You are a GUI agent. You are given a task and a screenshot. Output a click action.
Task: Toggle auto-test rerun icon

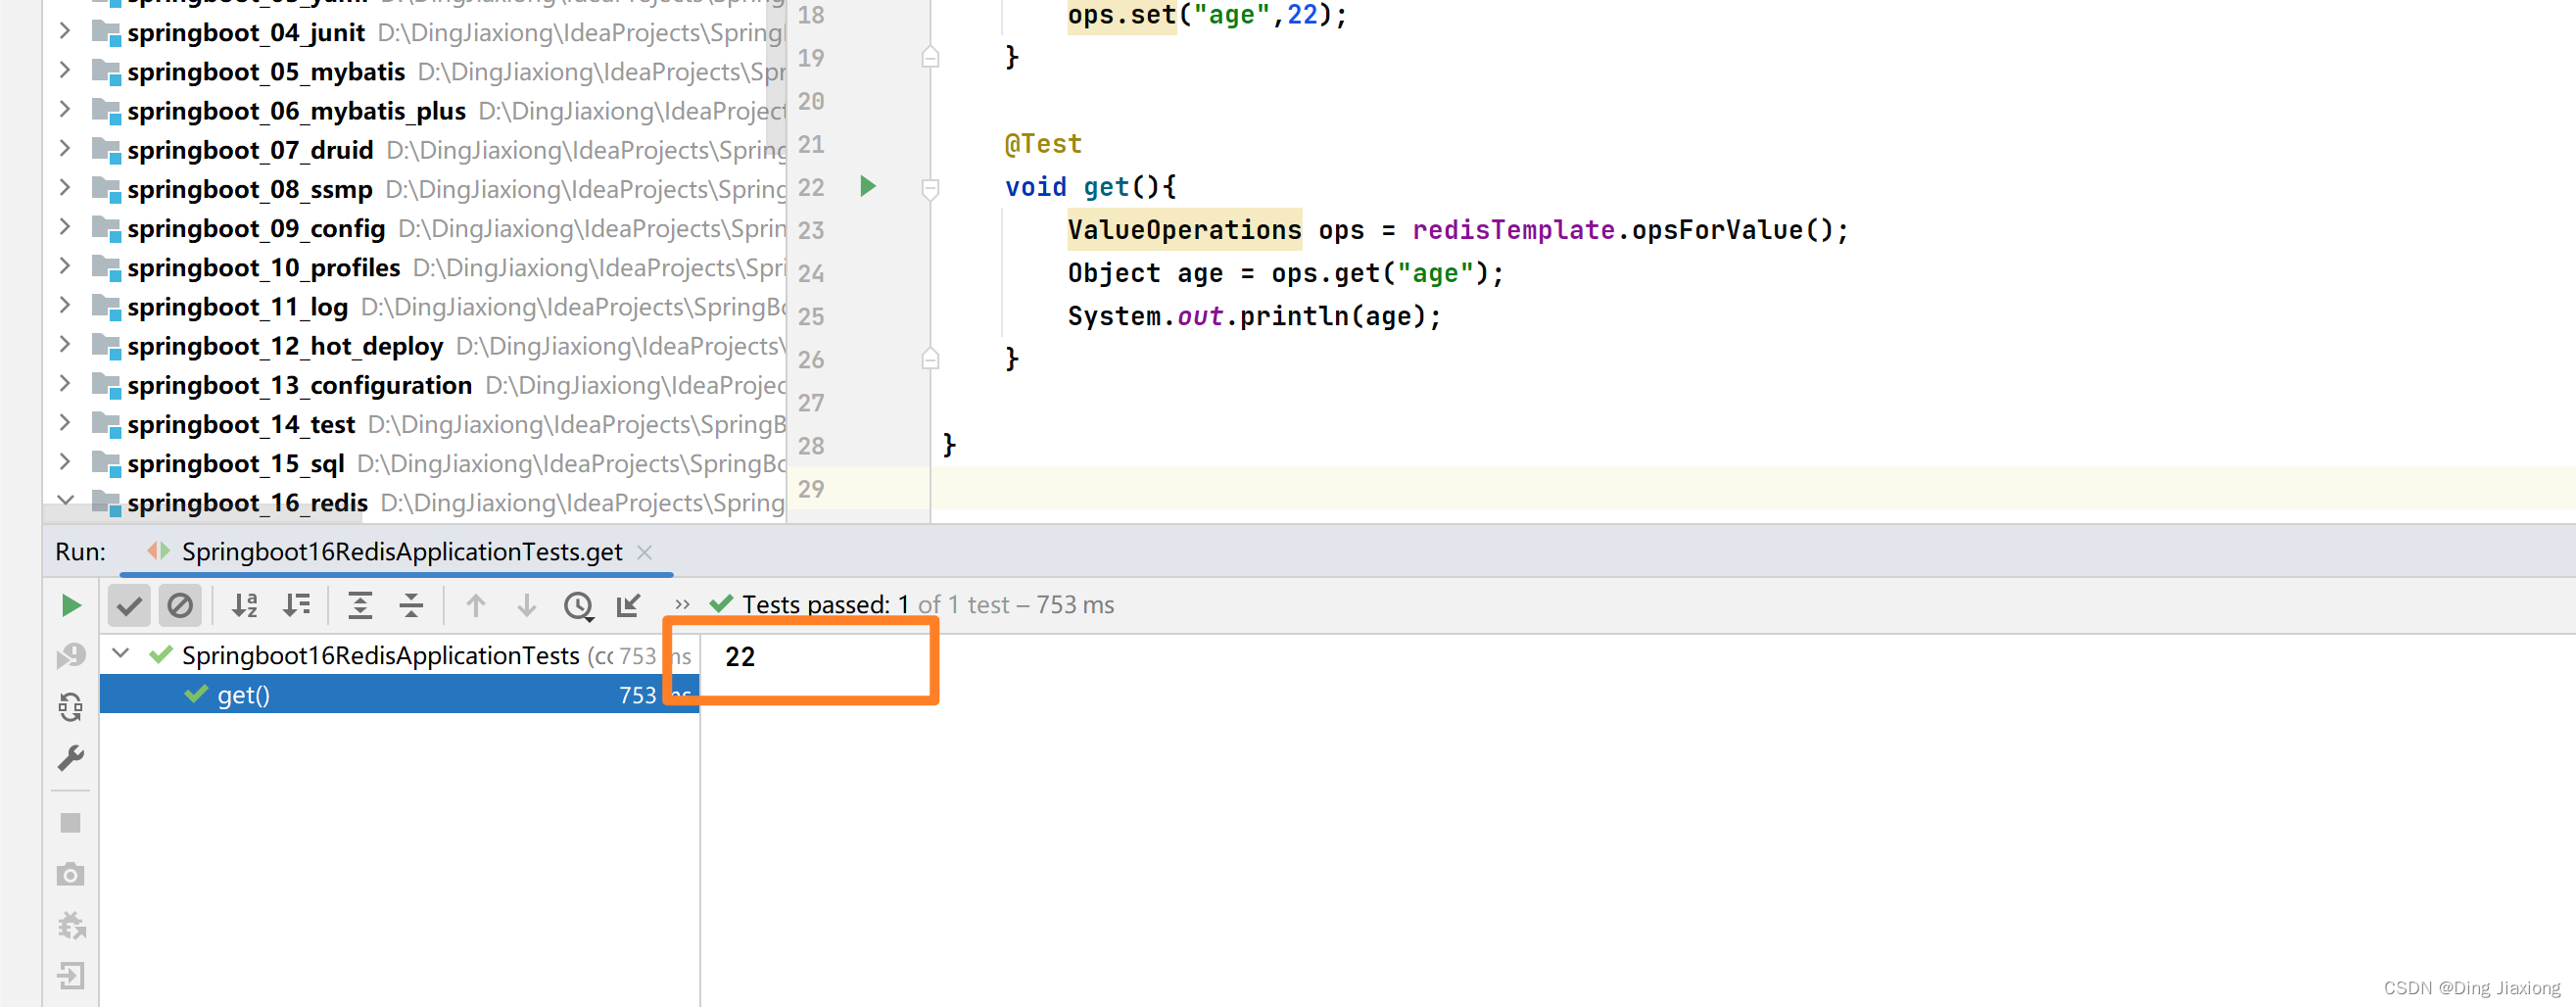(71, 708)
